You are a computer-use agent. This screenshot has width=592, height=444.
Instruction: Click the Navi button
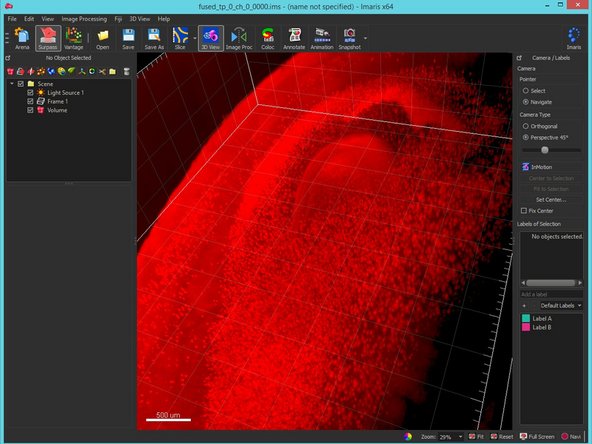coord(571,437)
